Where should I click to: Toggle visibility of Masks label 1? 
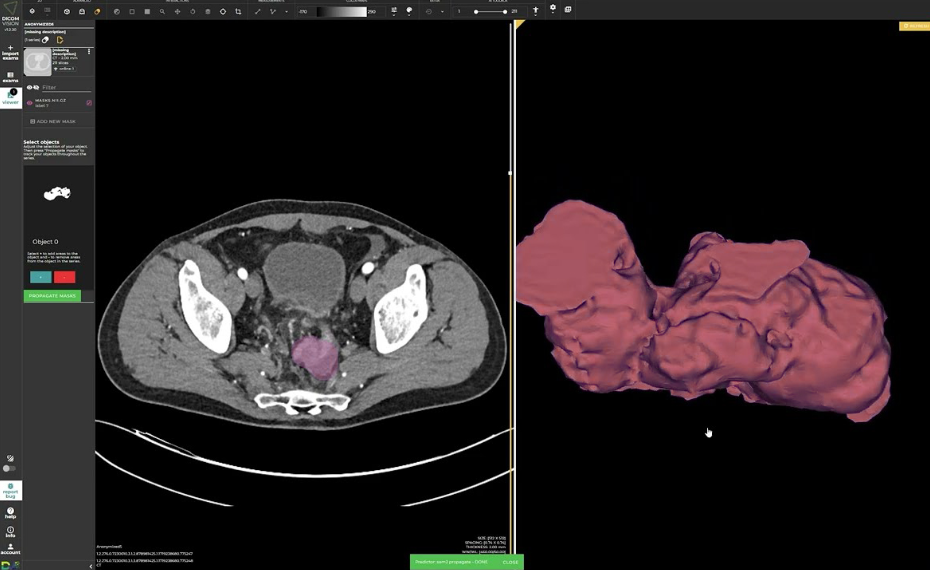pos(30,102)
